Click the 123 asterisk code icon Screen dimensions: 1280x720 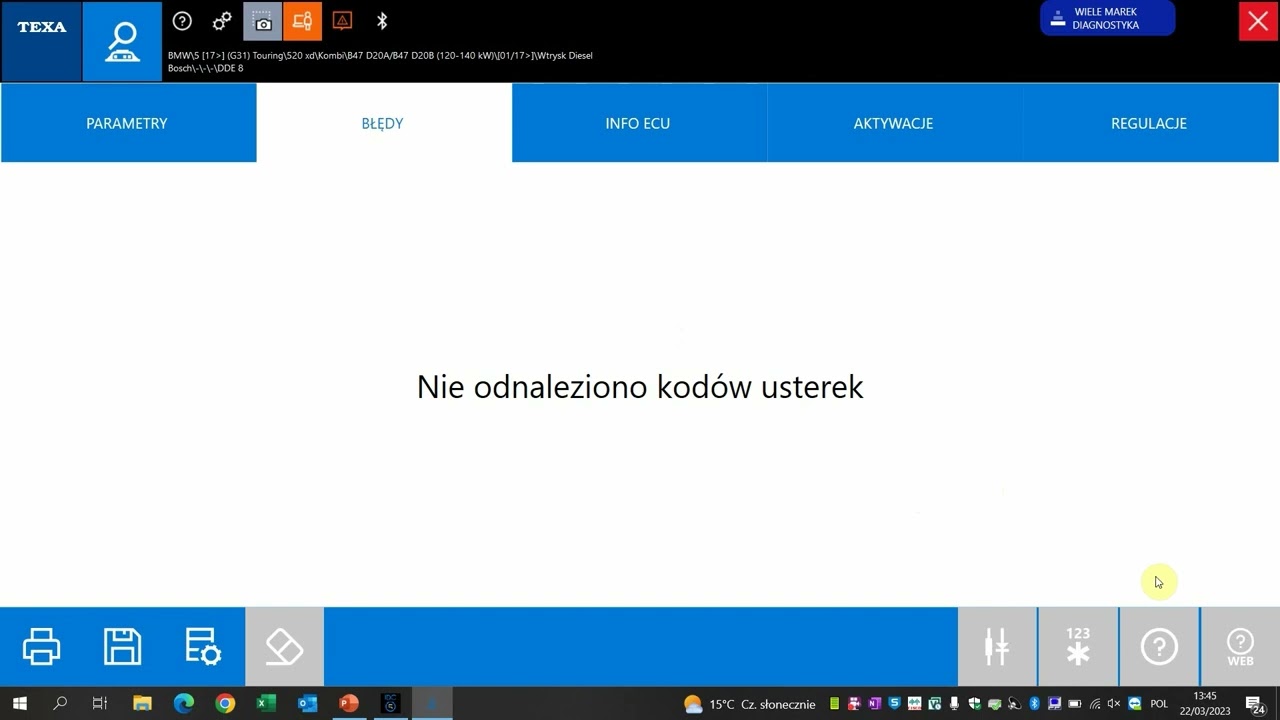pos(1078,647)
